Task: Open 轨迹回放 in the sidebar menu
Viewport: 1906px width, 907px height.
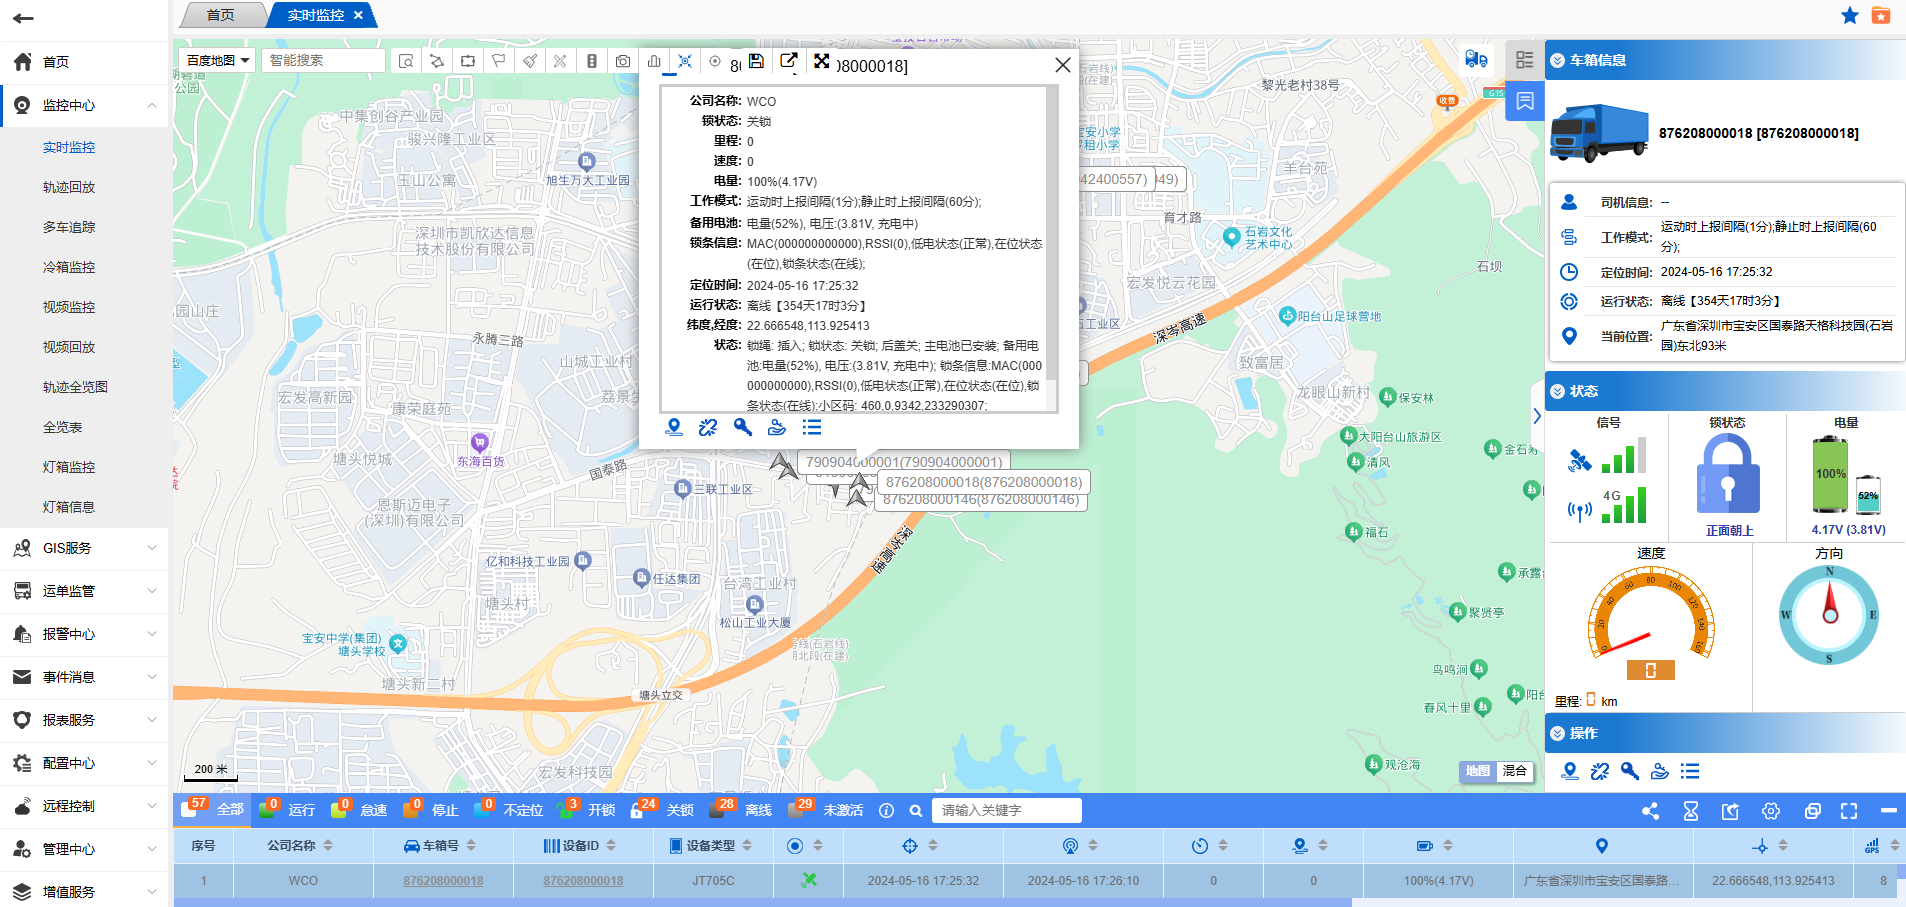Action: 69,187
